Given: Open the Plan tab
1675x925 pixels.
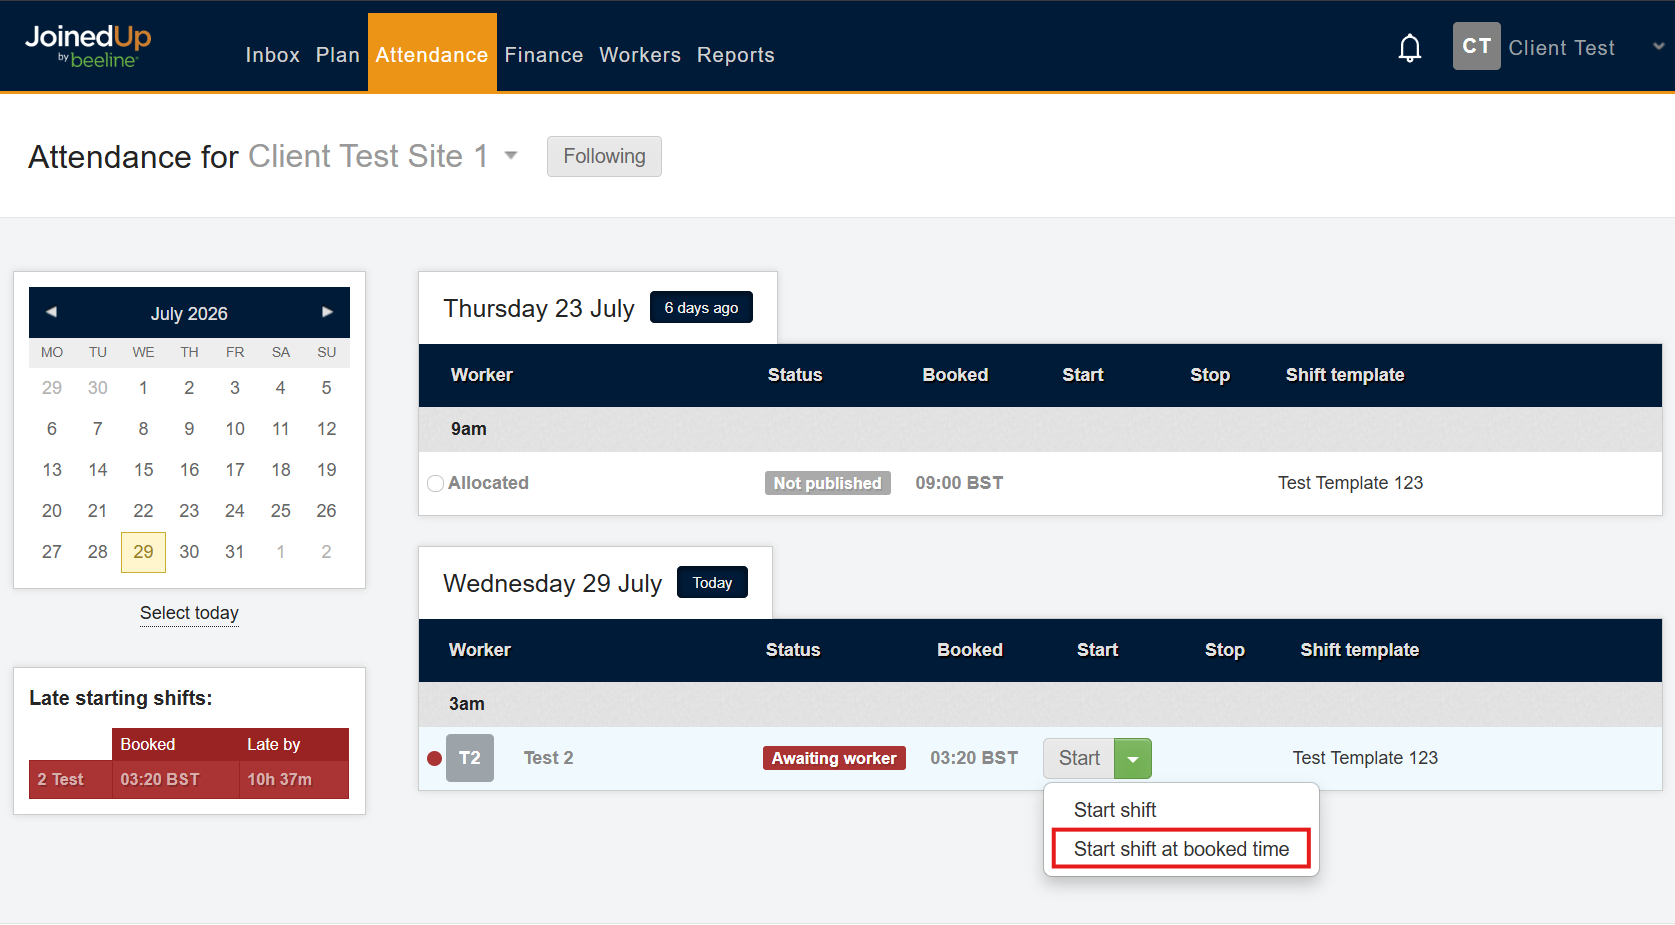Looking at the screenshot, I should pos(338,55).
